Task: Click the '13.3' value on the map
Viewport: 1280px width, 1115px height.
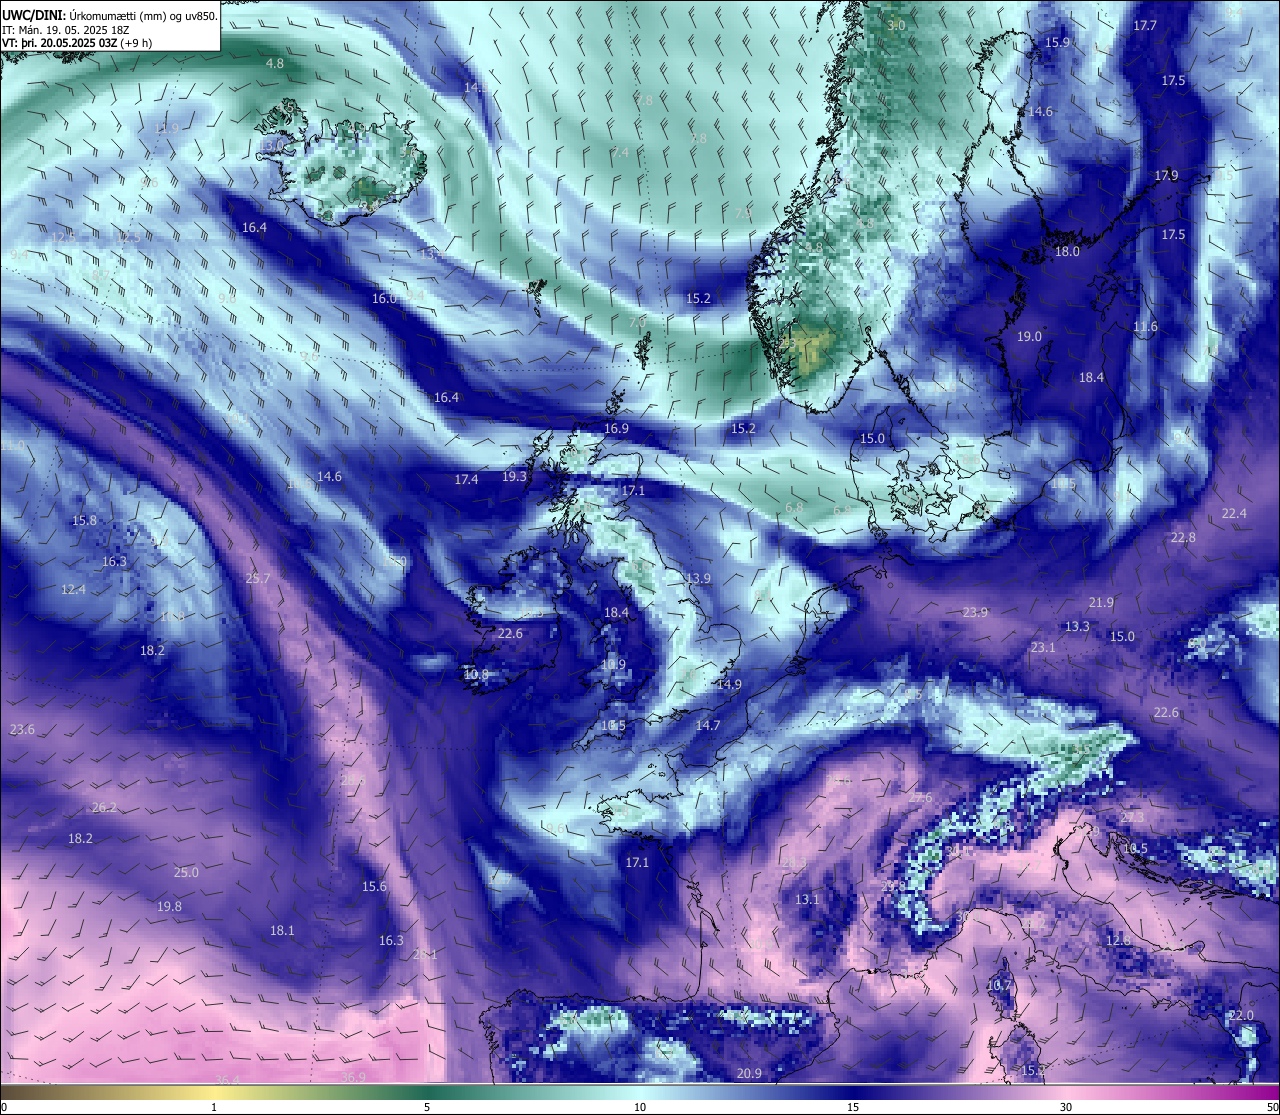Action: click(1077, 627)
